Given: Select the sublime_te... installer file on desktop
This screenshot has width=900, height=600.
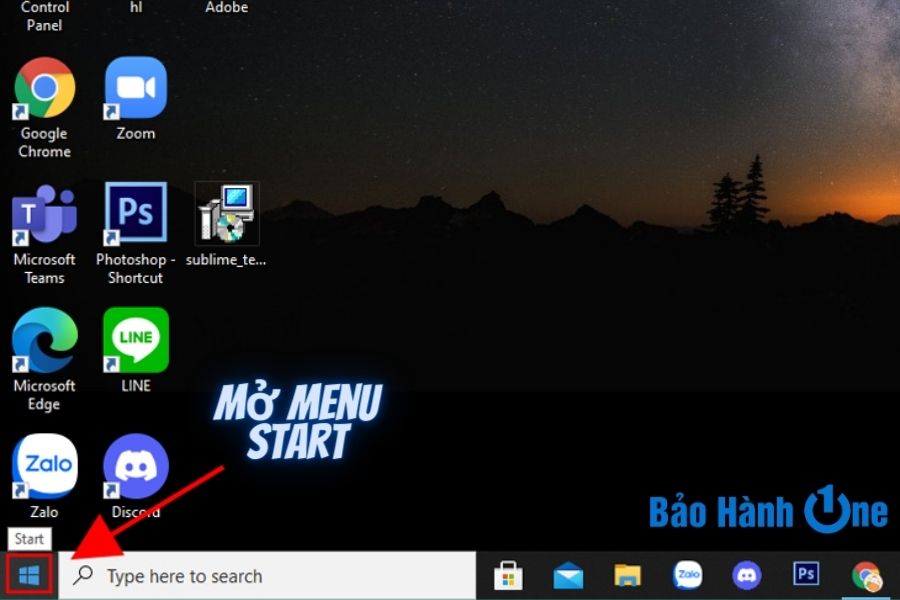Looking at the screenshot, I should click(227, 214).
